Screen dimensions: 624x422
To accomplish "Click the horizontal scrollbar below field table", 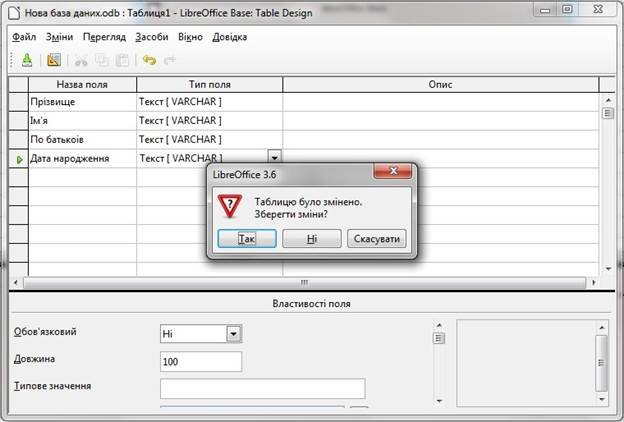I will pyautogui.click(x=304, y=283).
